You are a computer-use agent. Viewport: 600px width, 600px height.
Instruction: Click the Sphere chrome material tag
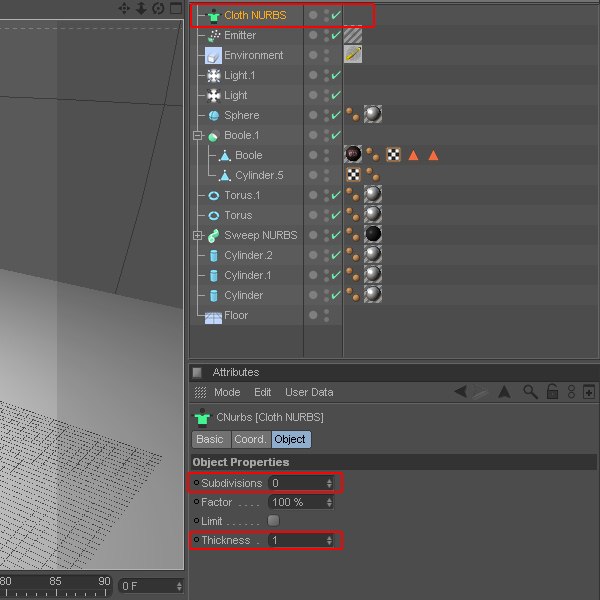373,114
